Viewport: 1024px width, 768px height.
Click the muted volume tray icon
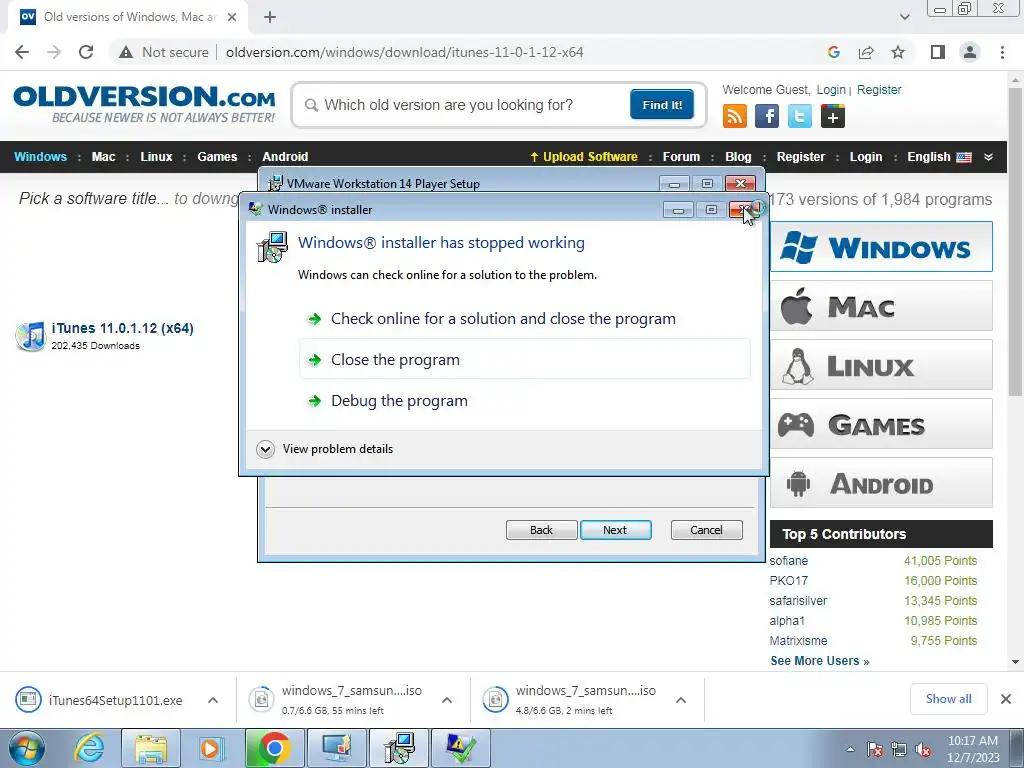(923, 750)
